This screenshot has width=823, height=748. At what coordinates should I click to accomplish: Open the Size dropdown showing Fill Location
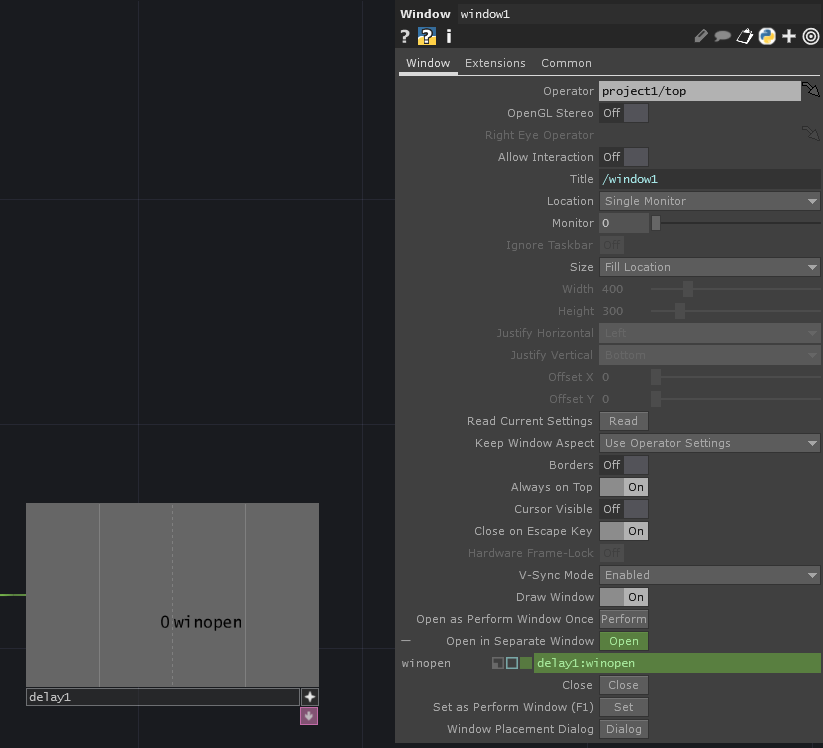tap(709, 267)
